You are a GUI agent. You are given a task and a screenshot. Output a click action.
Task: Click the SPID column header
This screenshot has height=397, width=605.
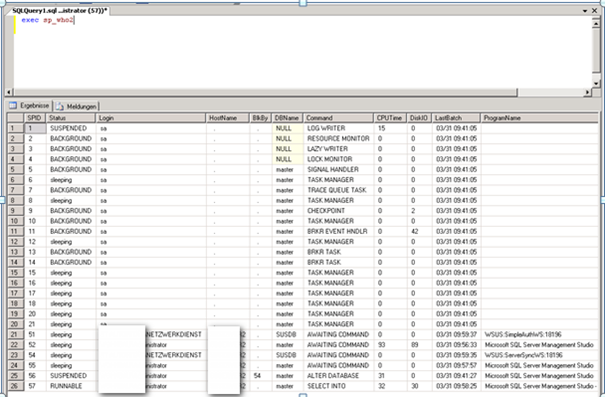35,118
